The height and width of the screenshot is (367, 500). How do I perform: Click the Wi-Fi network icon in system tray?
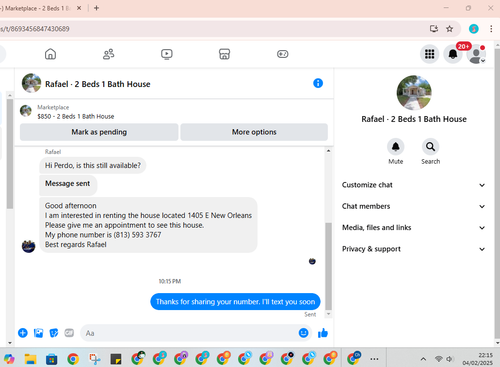point(439,359)
